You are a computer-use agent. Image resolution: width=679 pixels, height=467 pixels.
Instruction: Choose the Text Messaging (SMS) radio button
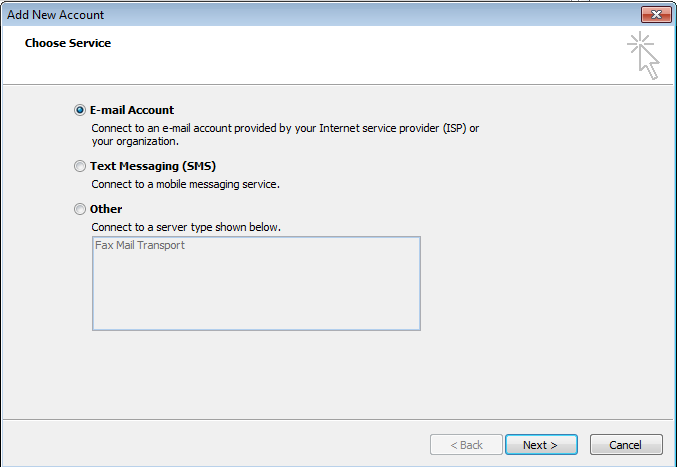tap(80, 167)
